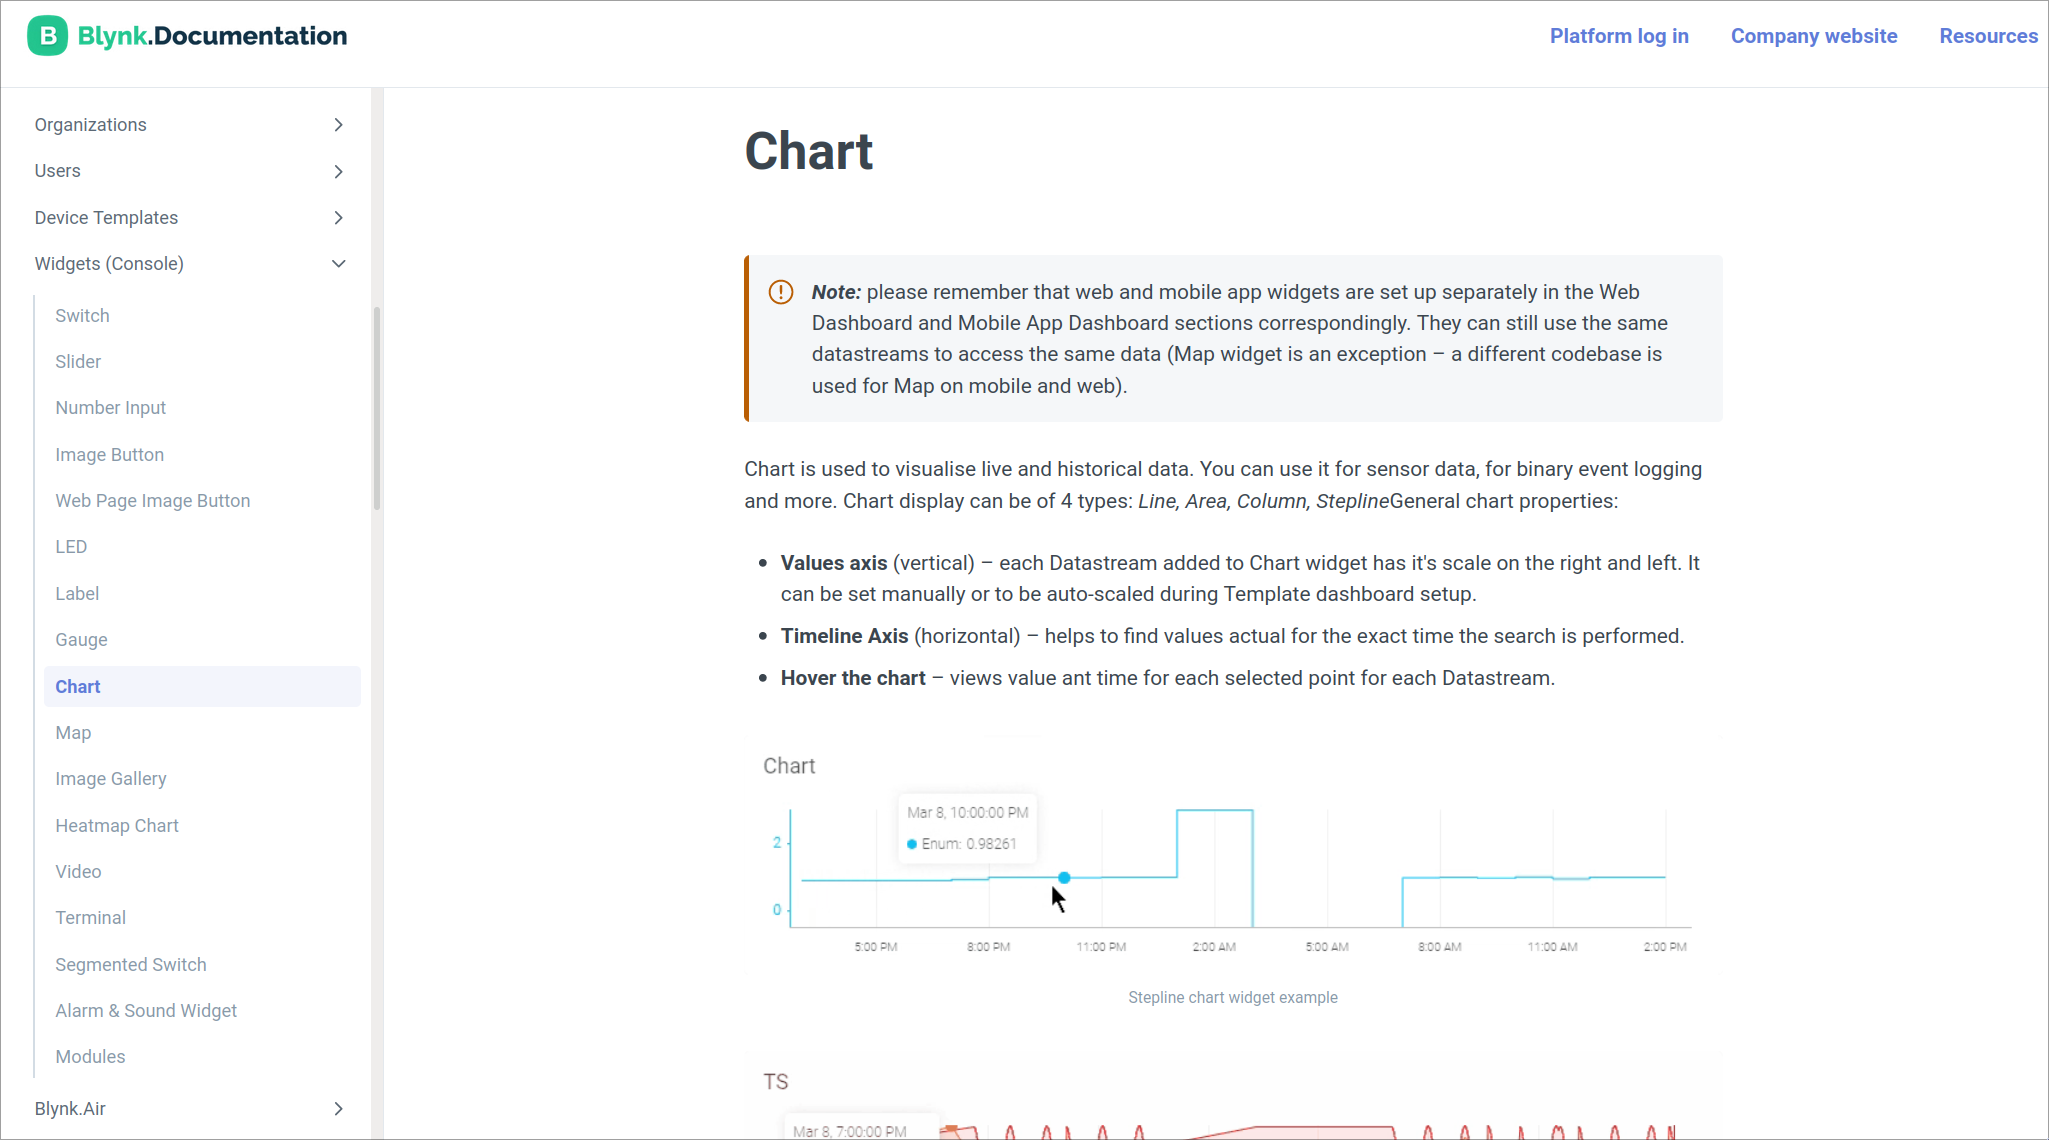The width and height of the screenshot is (2049, 1140).
Task: Select the Device Templates menu item
Action: (107, 216)
